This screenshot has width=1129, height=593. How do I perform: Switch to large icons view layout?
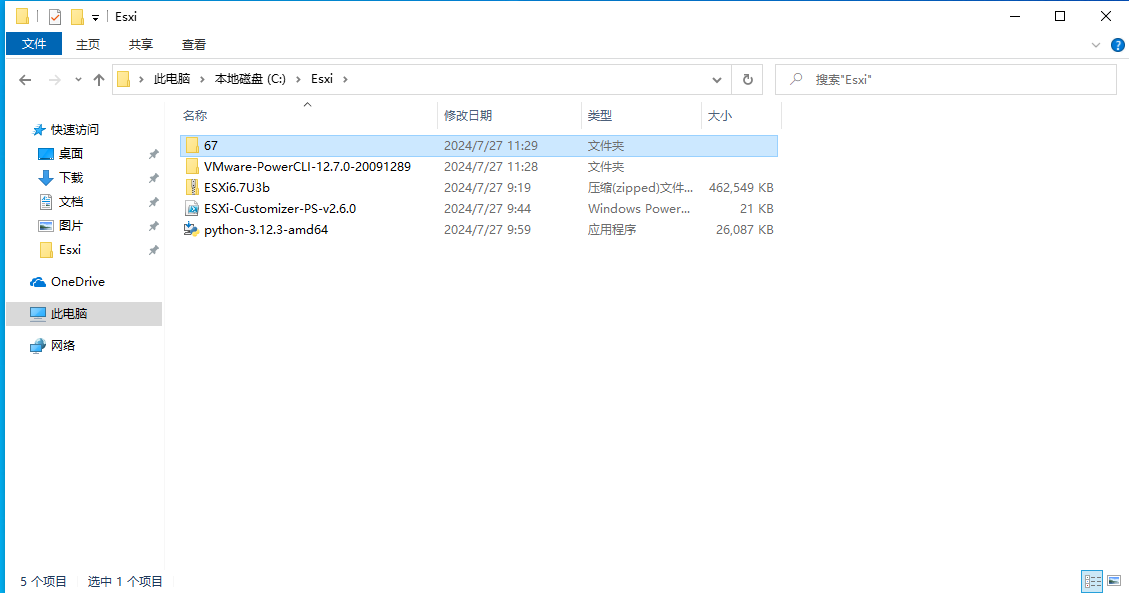[x=1114, y=581]
